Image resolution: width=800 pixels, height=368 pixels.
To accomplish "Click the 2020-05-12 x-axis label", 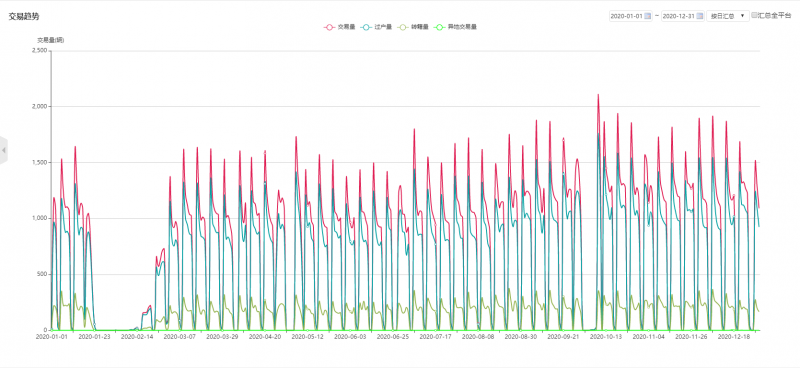I will point(307,337).
